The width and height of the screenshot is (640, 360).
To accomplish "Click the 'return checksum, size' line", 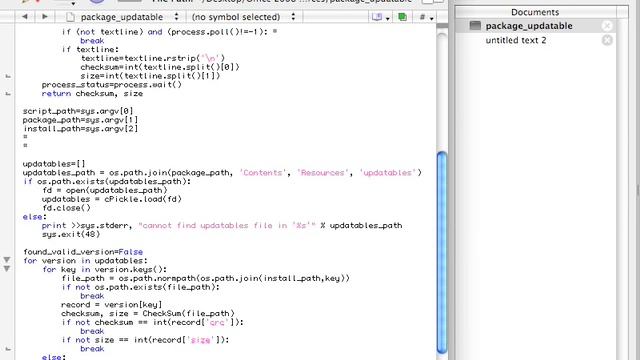I will pos(92,93).
